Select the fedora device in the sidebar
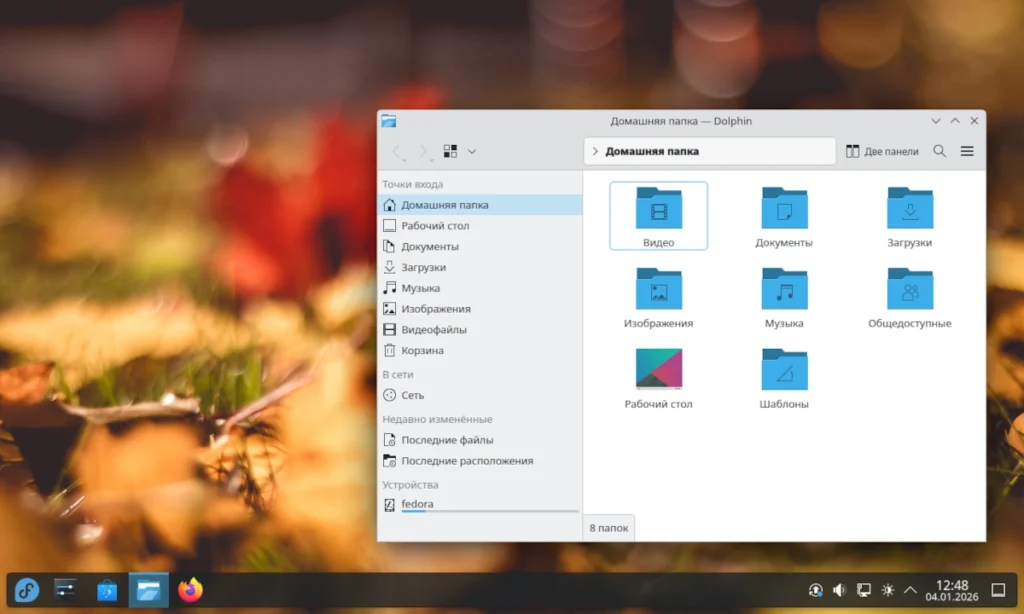 pos(480,505)
